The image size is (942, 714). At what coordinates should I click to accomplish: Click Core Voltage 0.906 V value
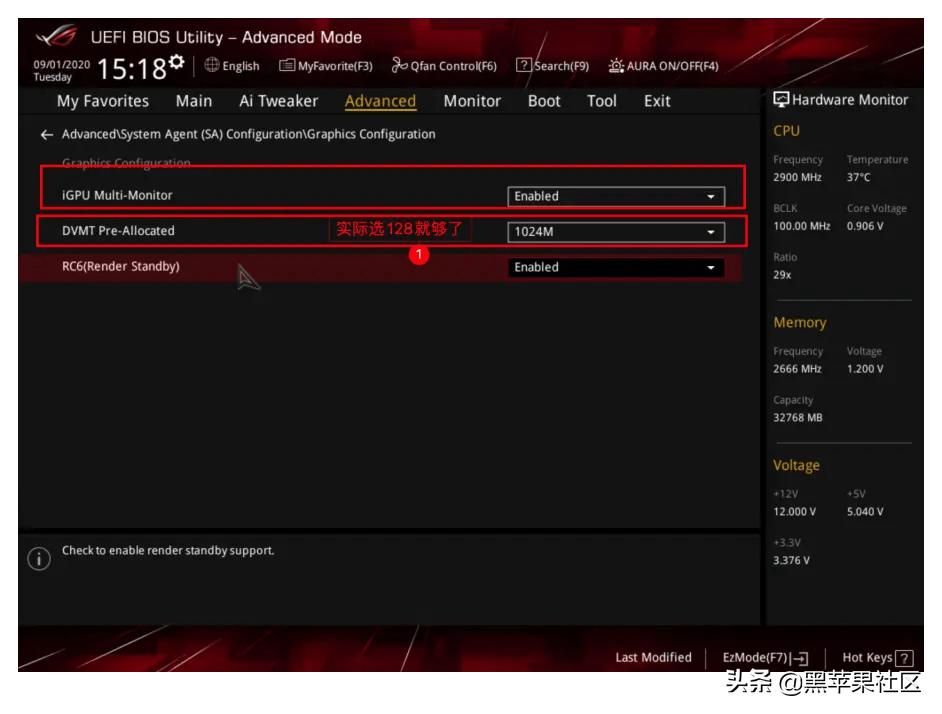[x=865, y=226]
